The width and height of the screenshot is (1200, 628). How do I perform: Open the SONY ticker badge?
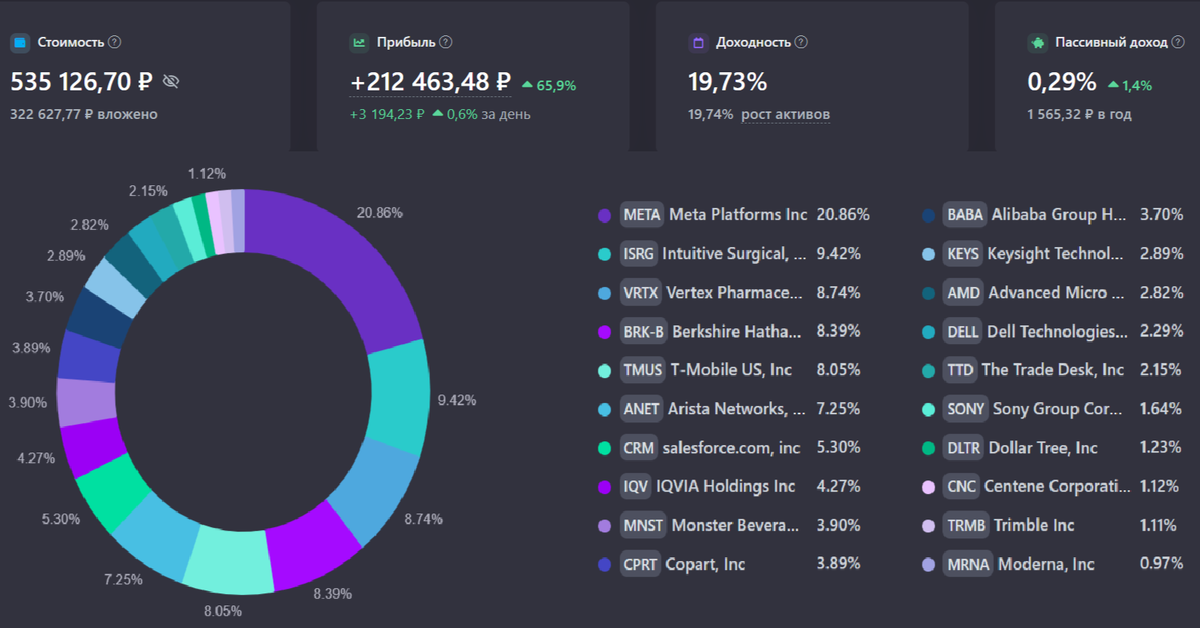[965, 409]
